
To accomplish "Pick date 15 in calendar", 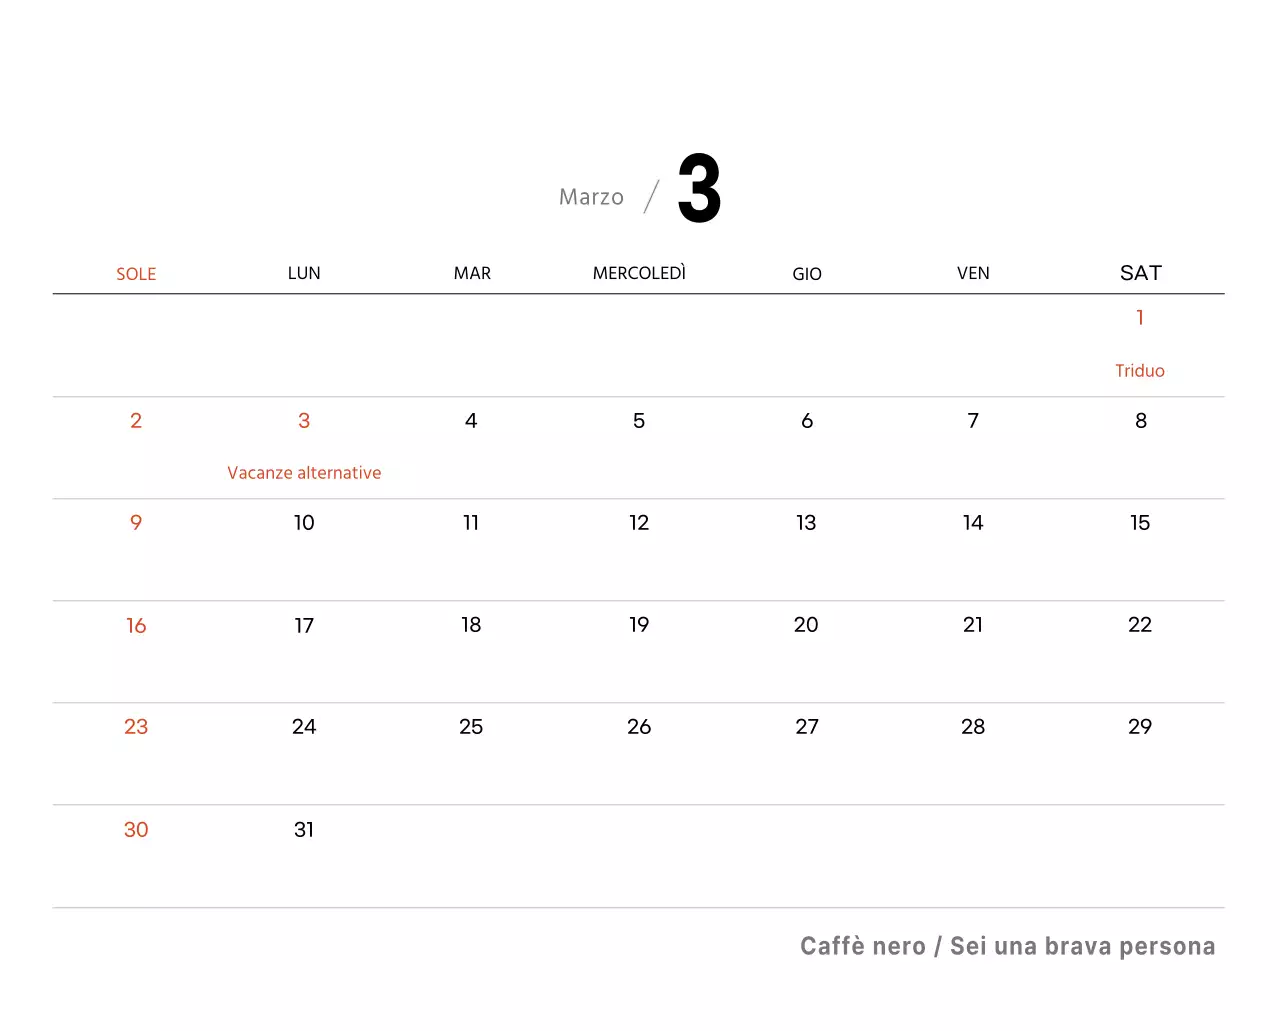I will pyautogui.click(x=1140, y=523).
